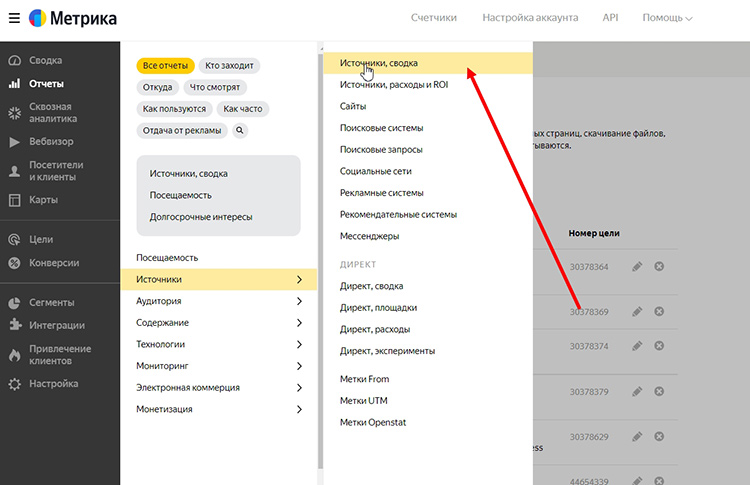The height and width of the screenshot is (485, 750).
Task: Click the report search magnifier icon
Action: click(240, 130)
